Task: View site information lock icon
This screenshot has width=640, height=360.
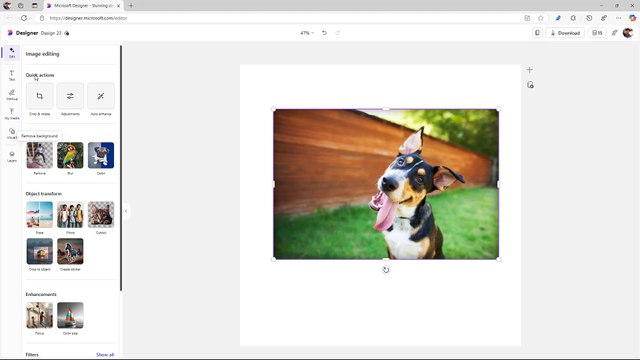Action: tap(42, 18)
